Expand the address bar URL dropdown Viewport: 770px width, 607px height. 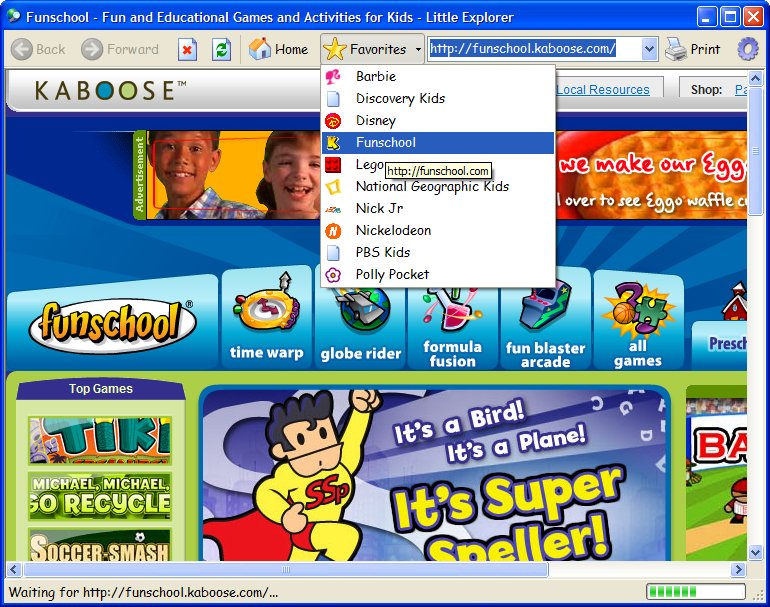(649, 49)
